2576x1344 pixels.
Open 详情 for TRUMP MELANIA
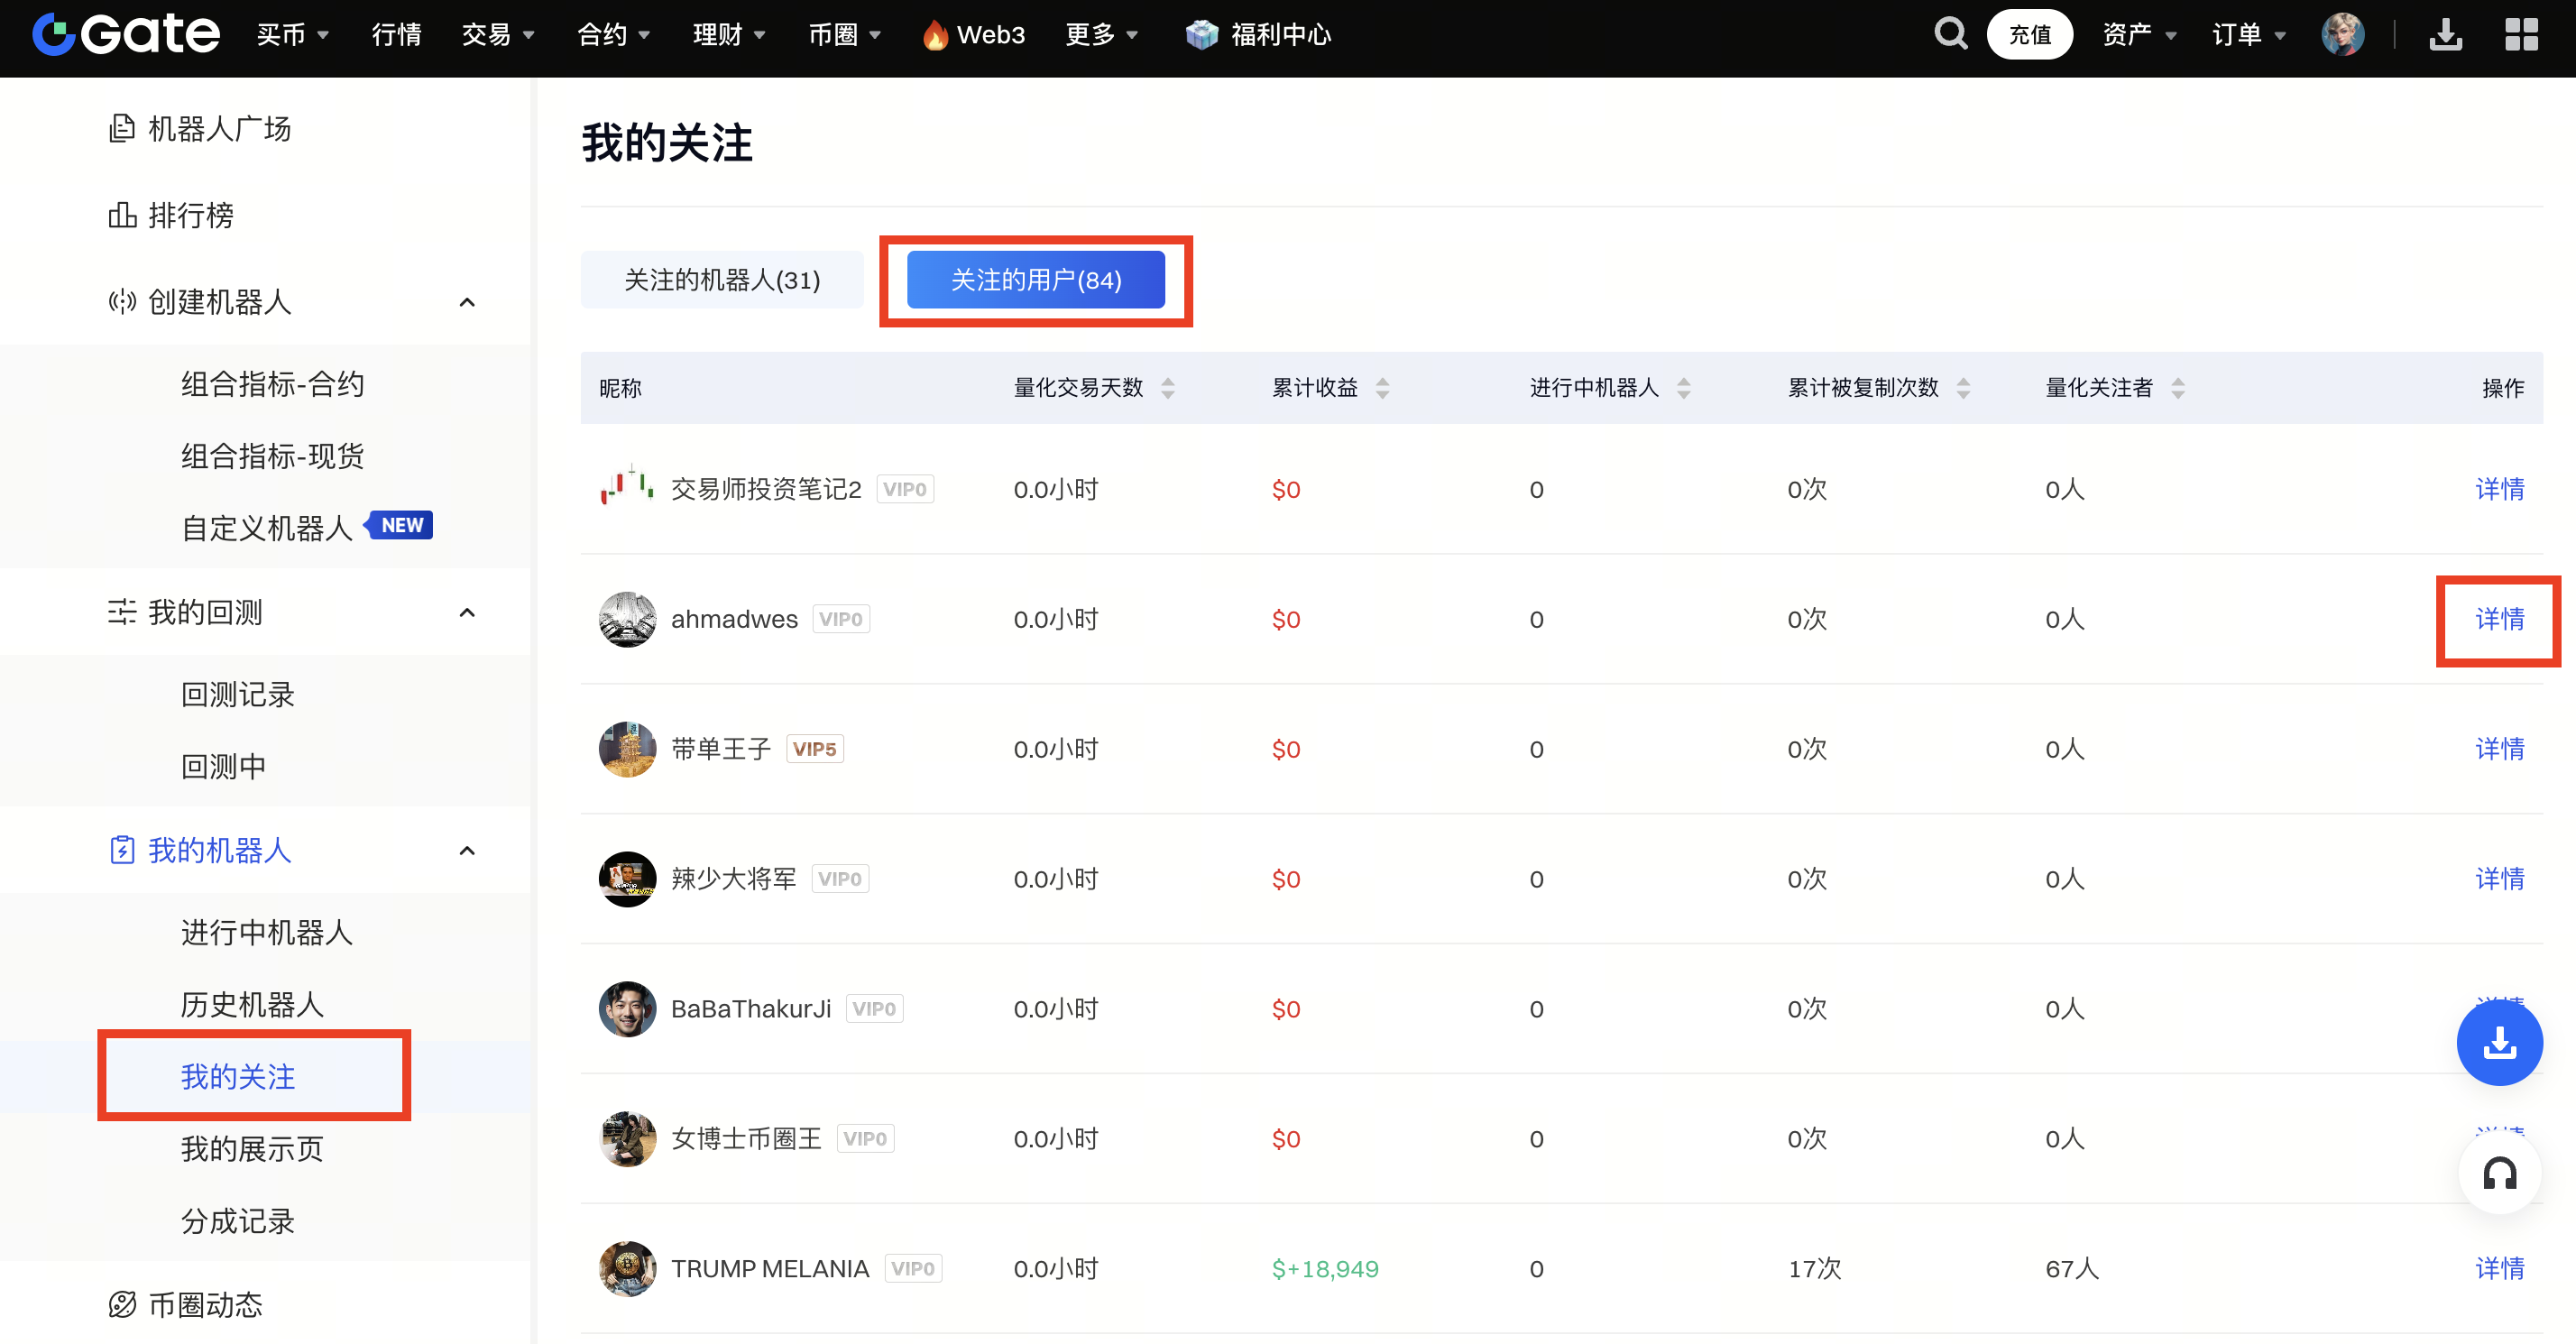[2499, 1268]
